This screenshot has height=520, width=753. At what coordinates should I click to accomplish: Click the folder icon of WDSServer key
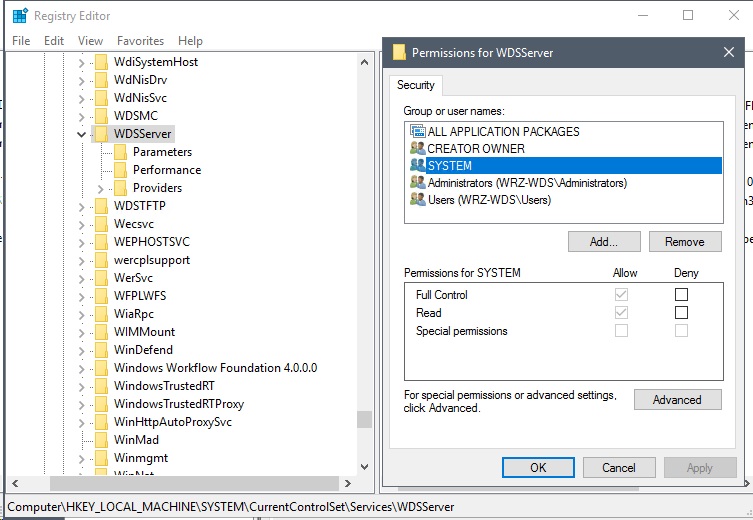point(101,134)
